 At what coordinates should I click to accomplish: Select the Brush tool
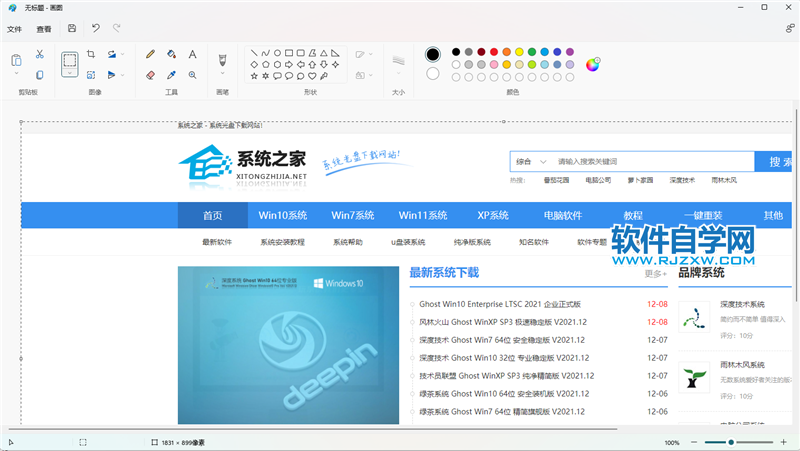[x=222, y=60]
